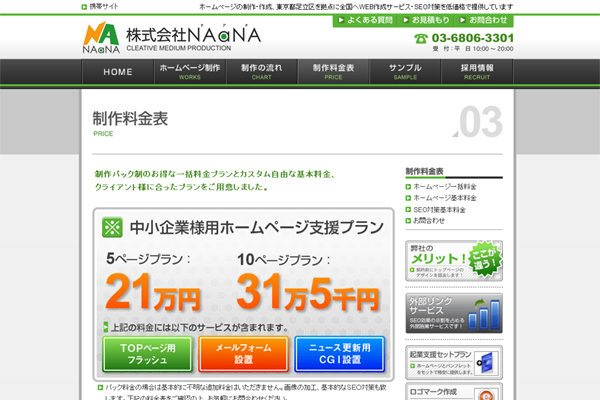Open SEO対策基本料金 sidebar link
Image resolution: width=600 pixels, height=400 pixels.
coord(443,209)
